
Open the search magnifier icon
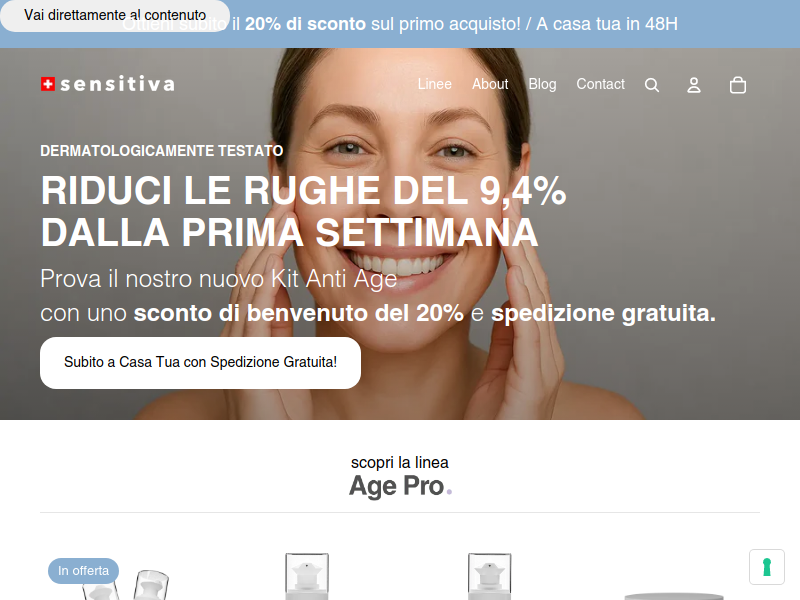coord(652,85)
